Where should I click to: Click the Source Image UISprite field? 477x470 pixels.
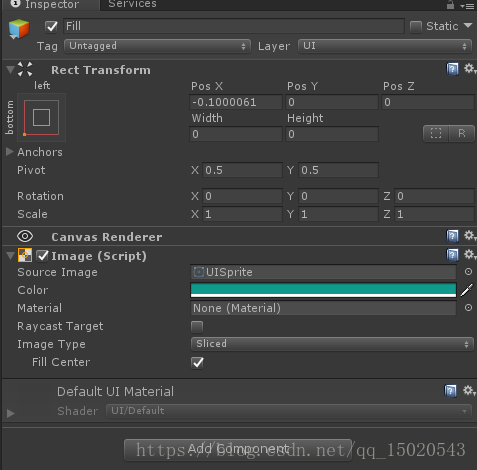pos(323,272)
